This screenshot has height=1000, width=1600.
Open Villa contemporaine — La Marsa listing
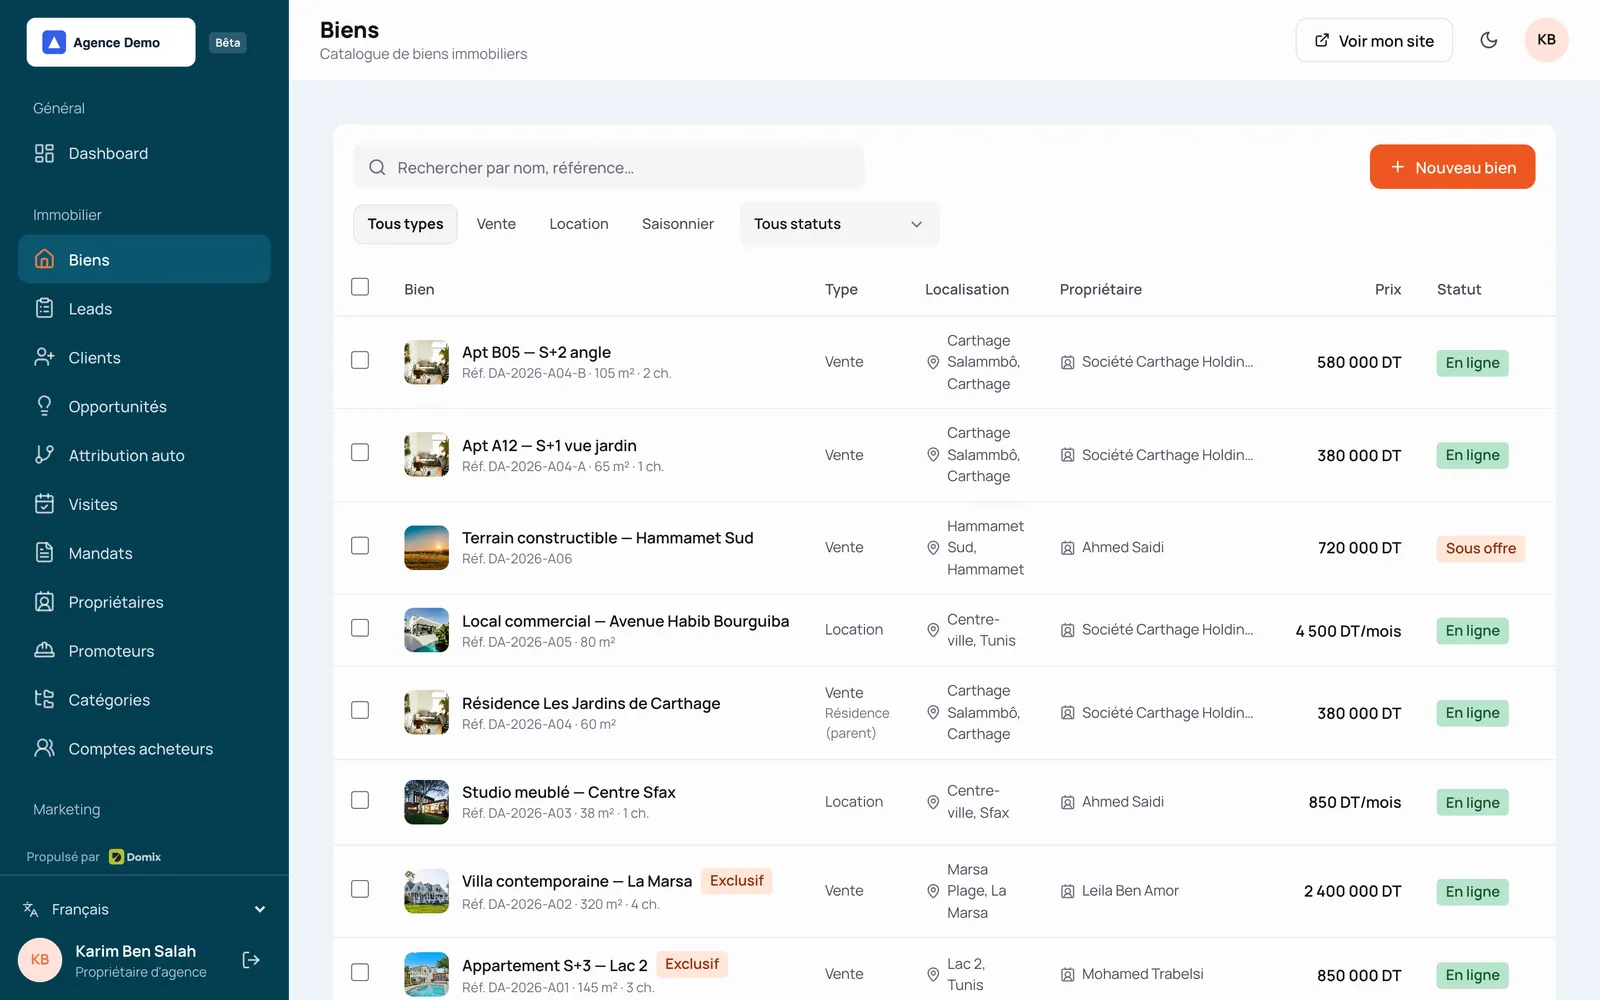pos(577,881)
